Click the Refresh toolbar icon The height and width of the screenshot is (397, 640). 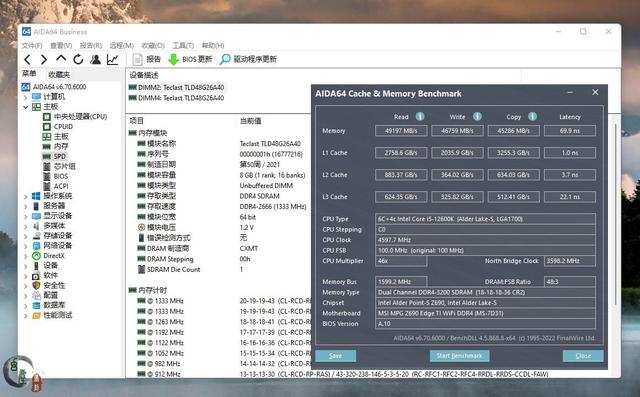[x=78, y=60]
